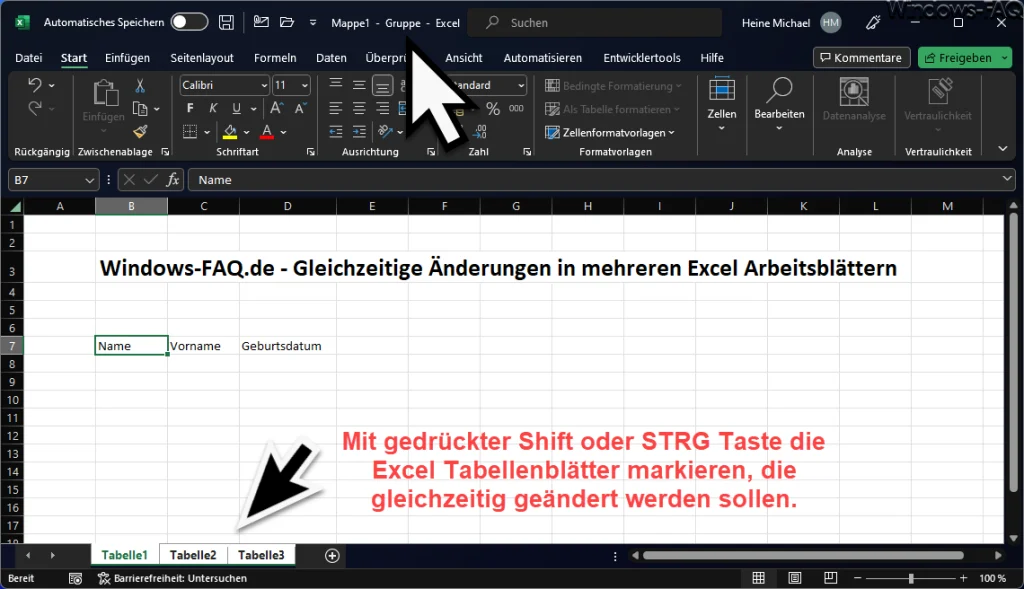1024x589 pixels.
Task: Click the text orientation icon
Action: [x=385, y=132]
